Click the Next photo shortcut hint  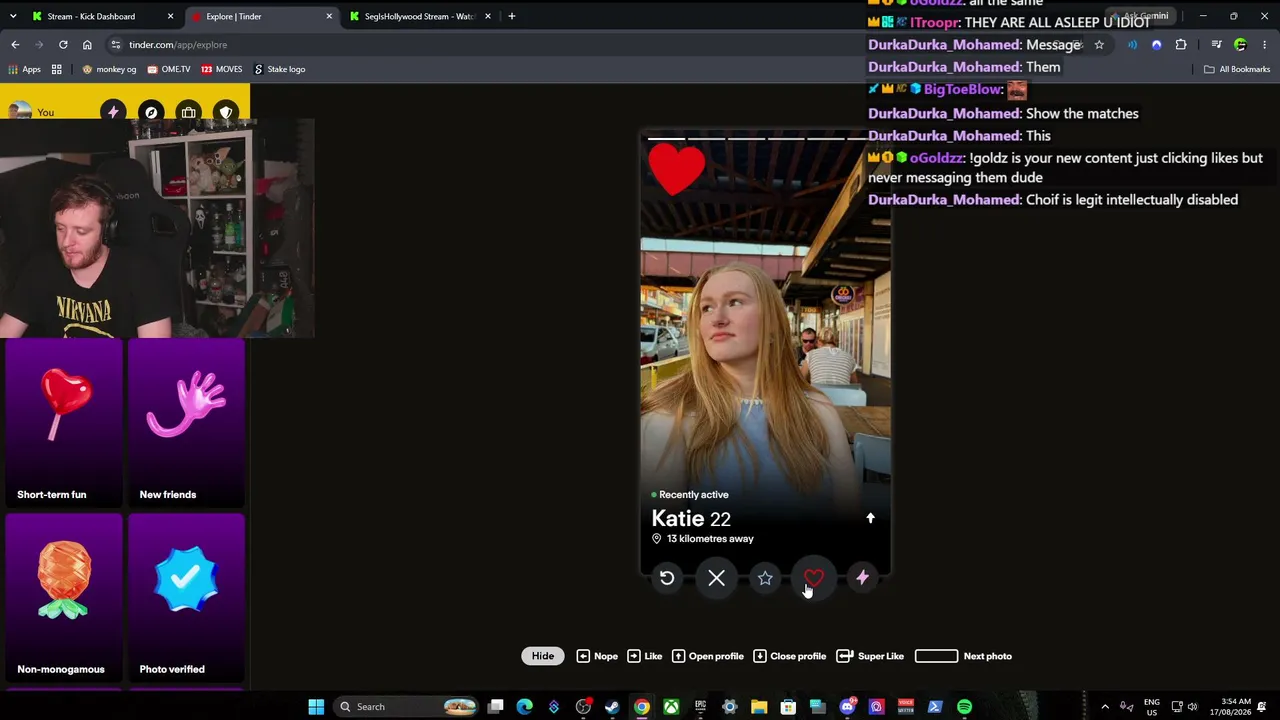(964, 656)
